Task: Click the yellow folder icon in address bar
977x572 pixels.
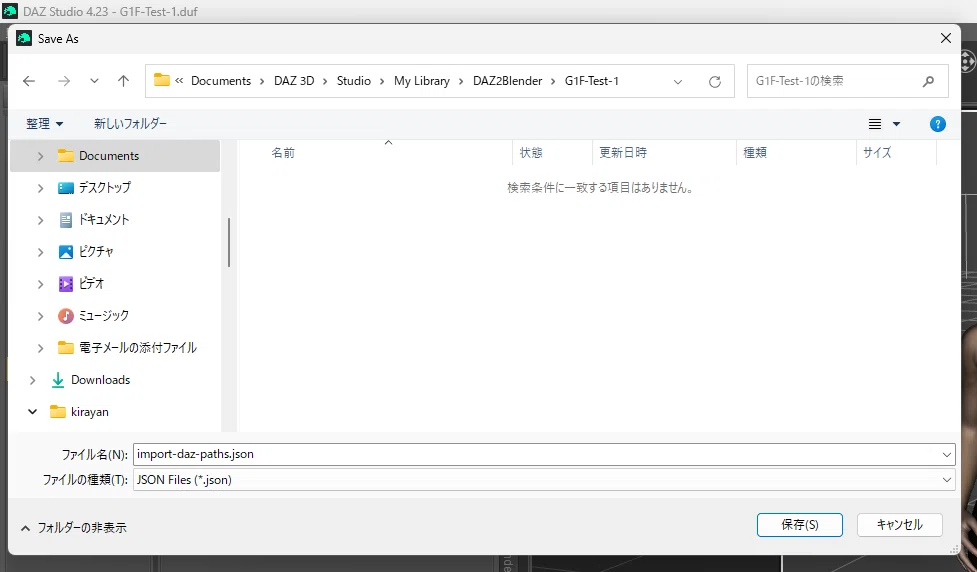Action: point(161,80)
